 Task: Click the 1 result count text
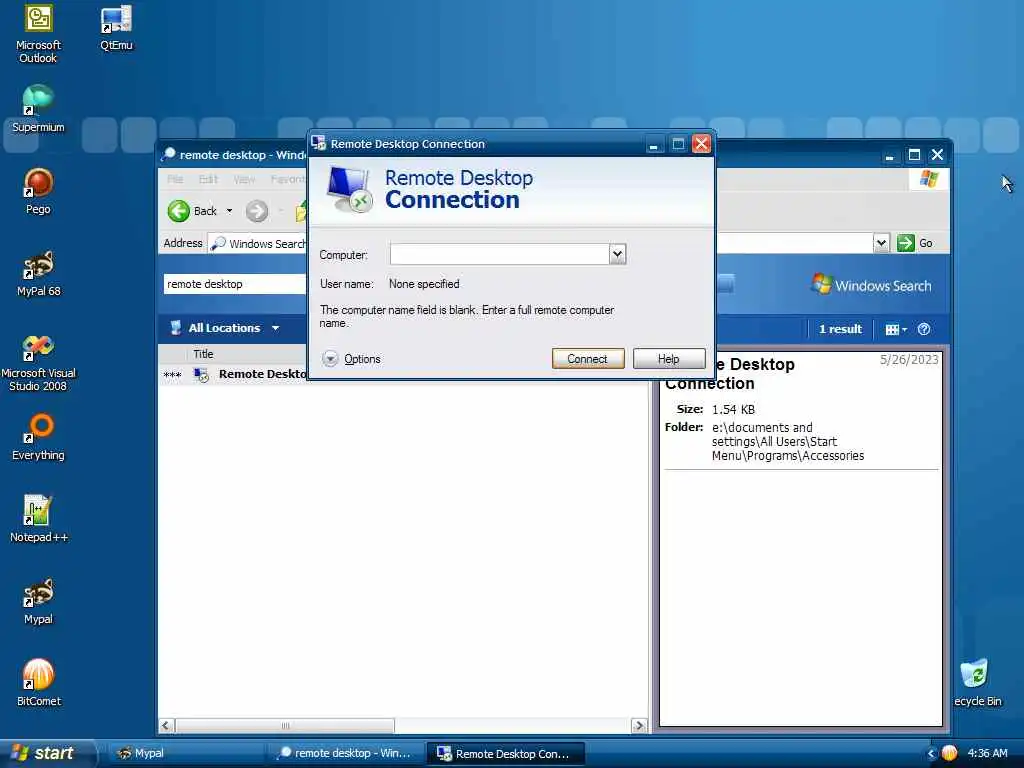point(840,329)
